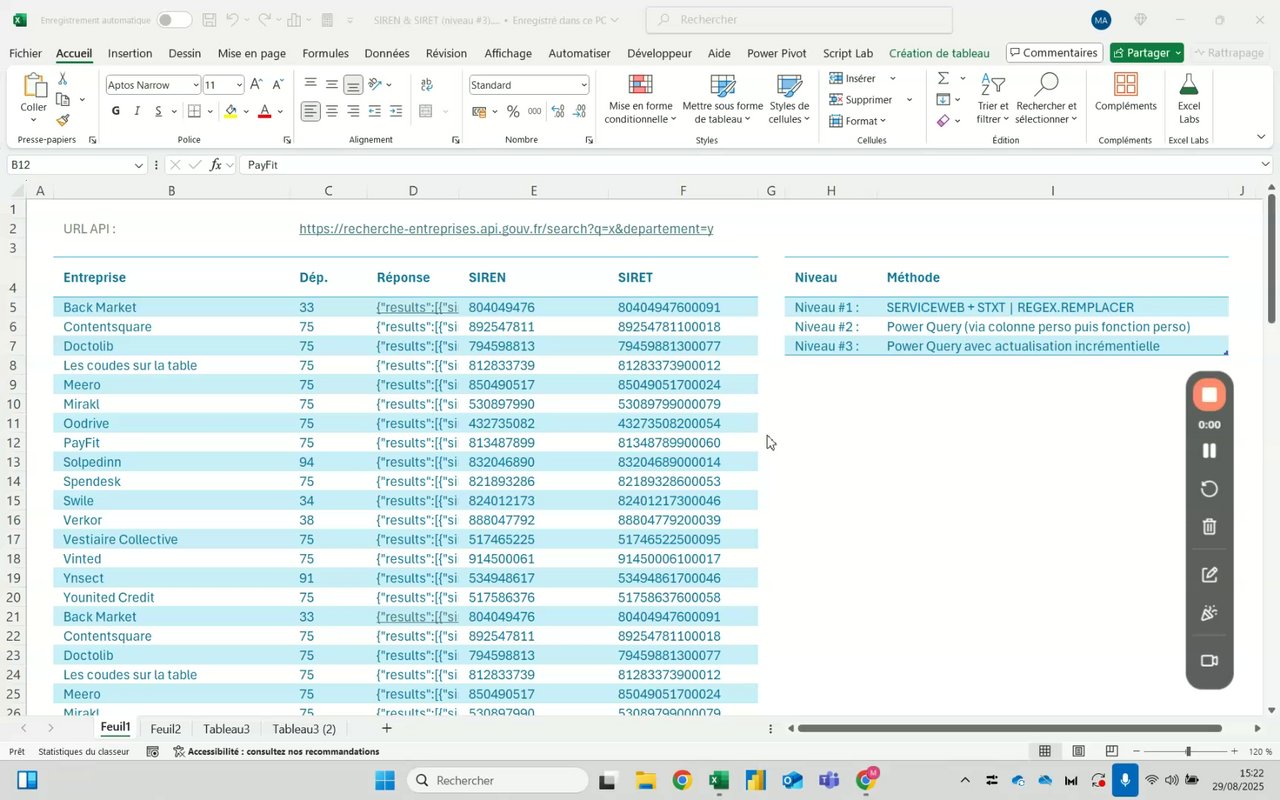The width and height of the screenshot is (1280, 800).
Task: Switch to Normal view in status bar
Action: point(1045,751)
